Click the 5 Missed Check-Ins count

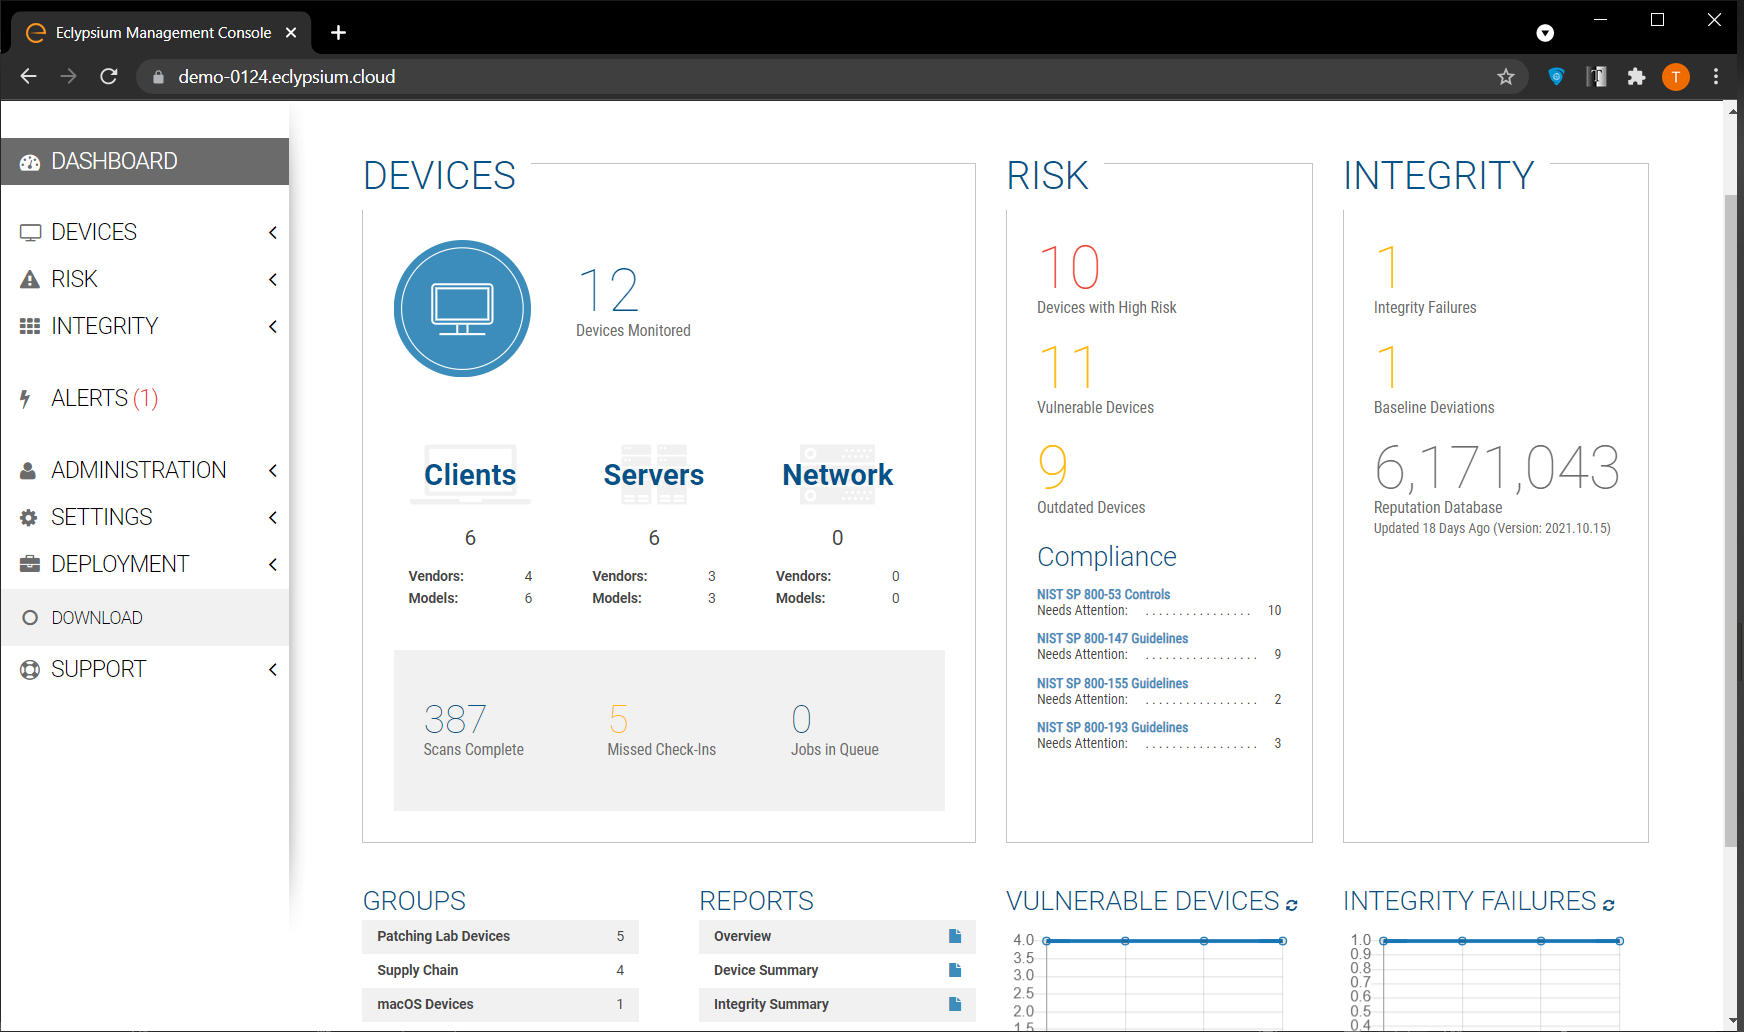618,719
